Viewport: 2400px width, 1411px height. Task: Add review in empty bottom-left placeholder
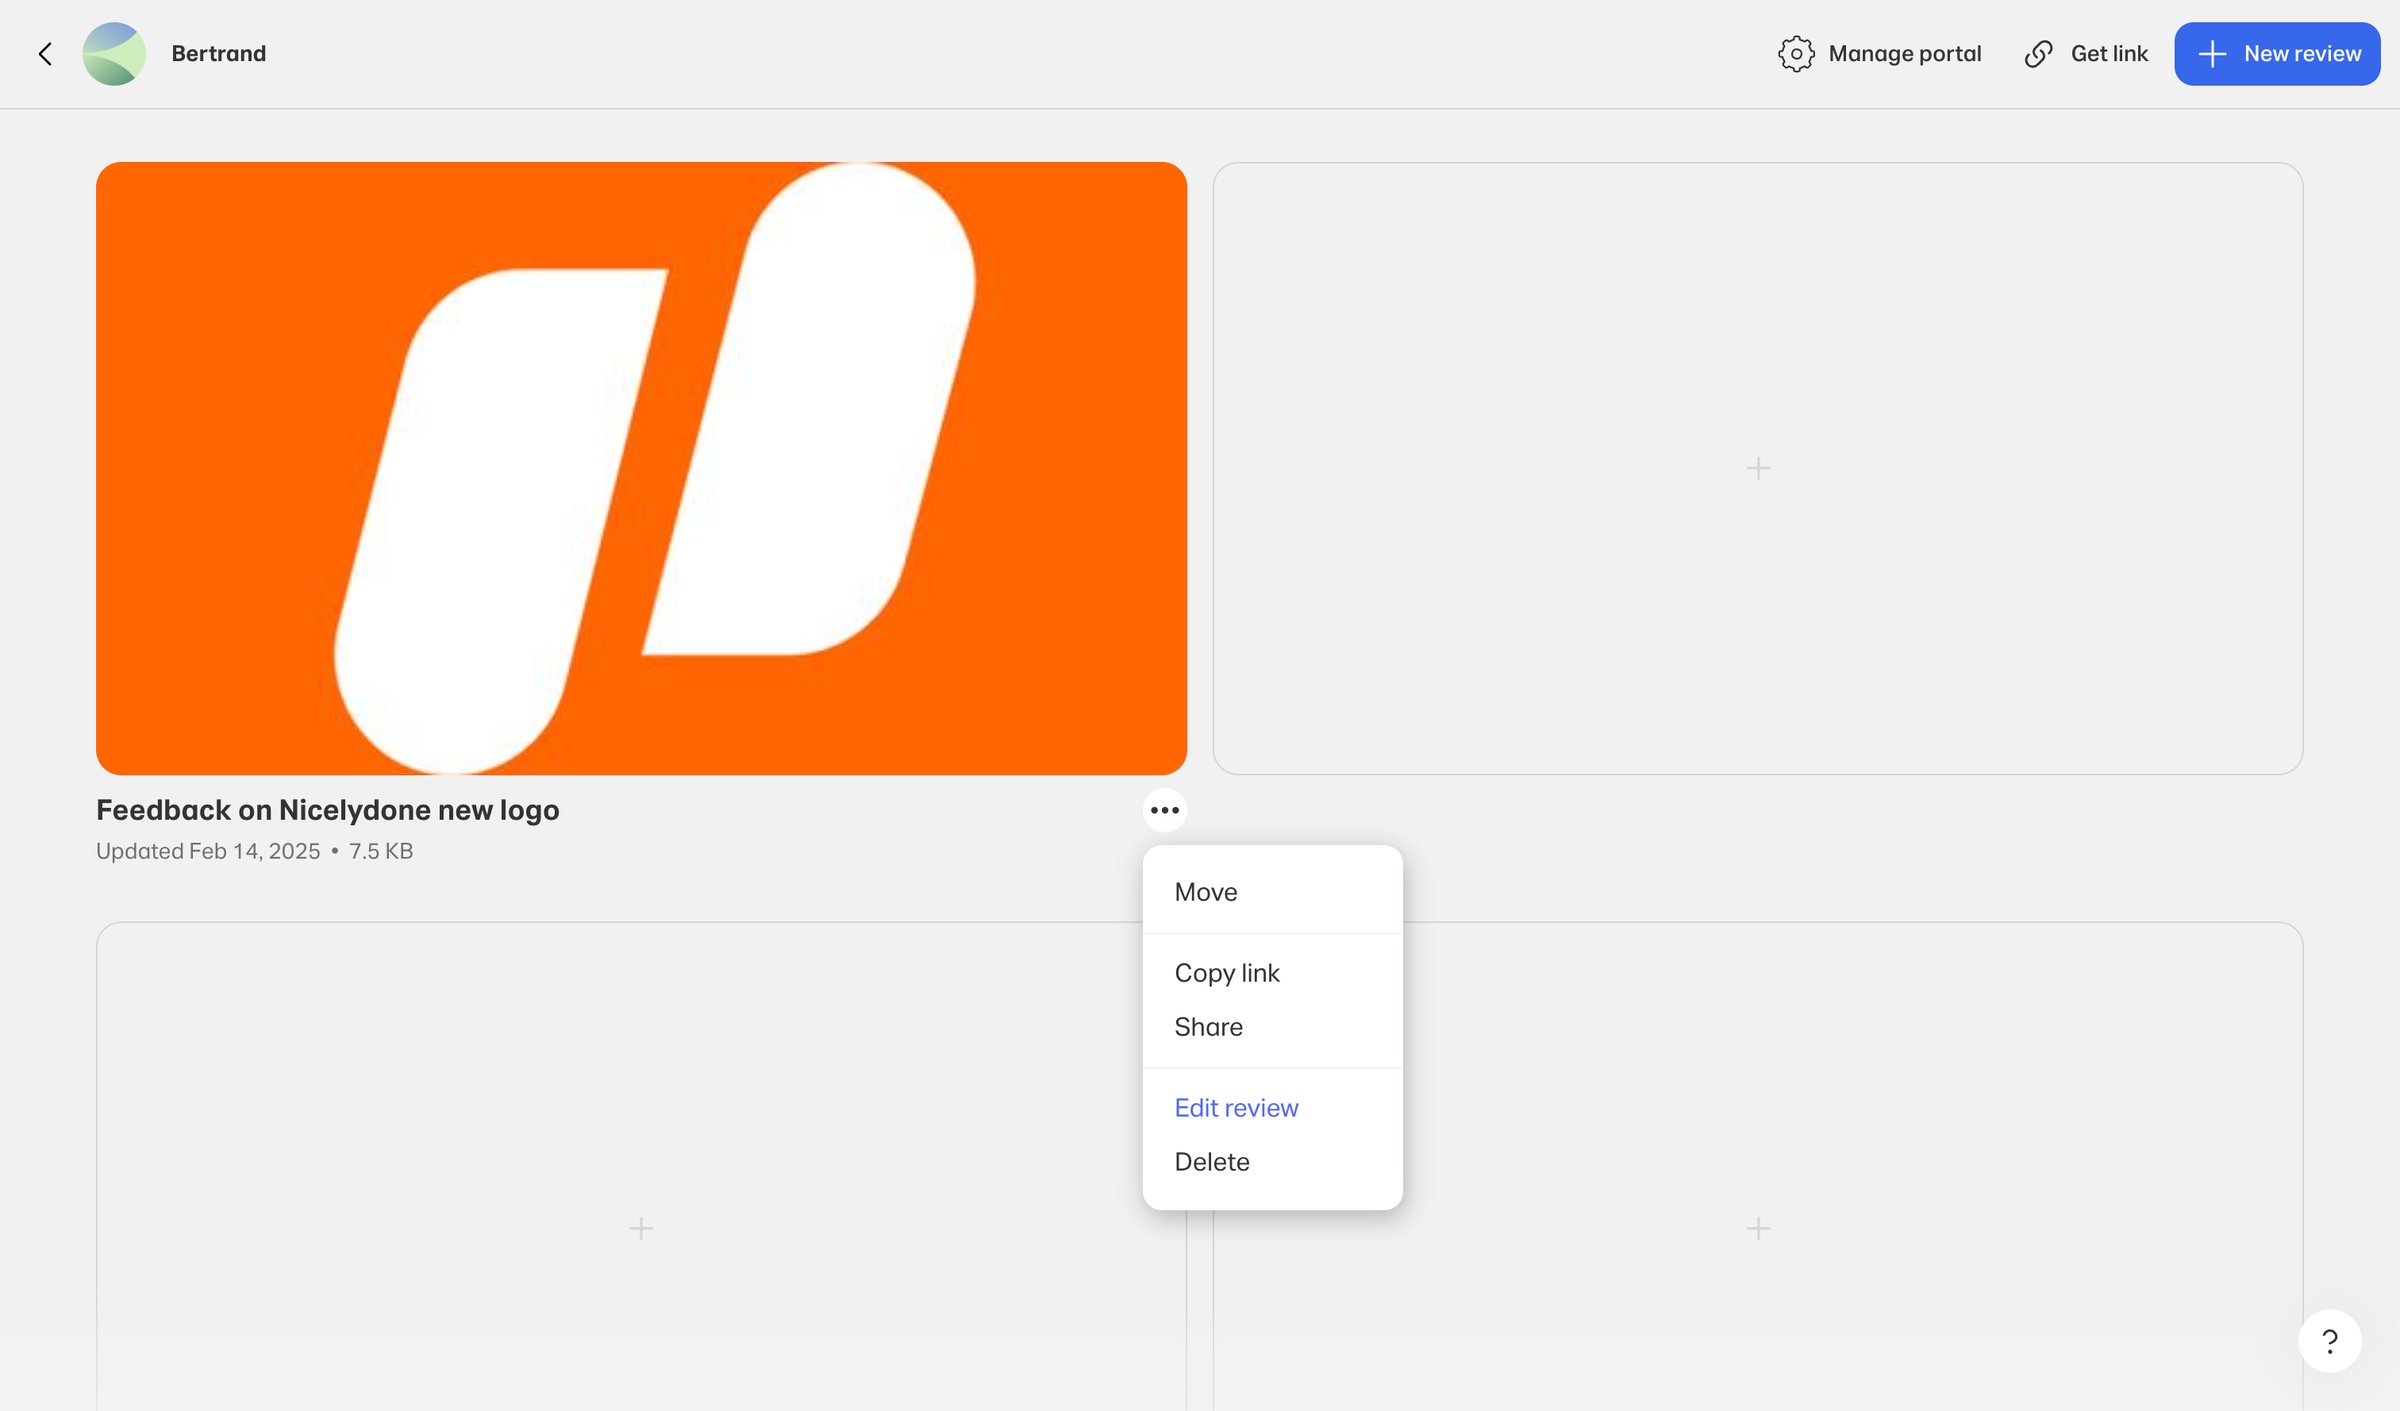coord(641,1228)
